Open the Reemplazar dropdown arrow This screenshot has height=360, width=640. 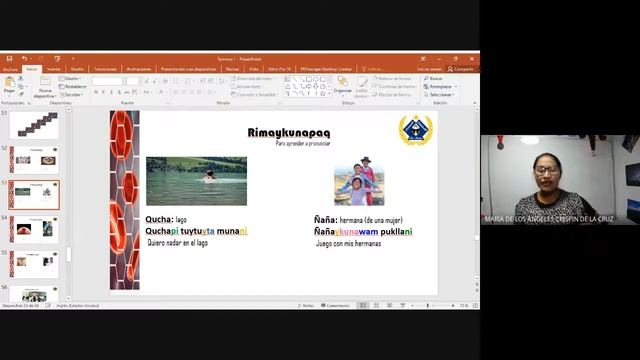pos(456,87)
